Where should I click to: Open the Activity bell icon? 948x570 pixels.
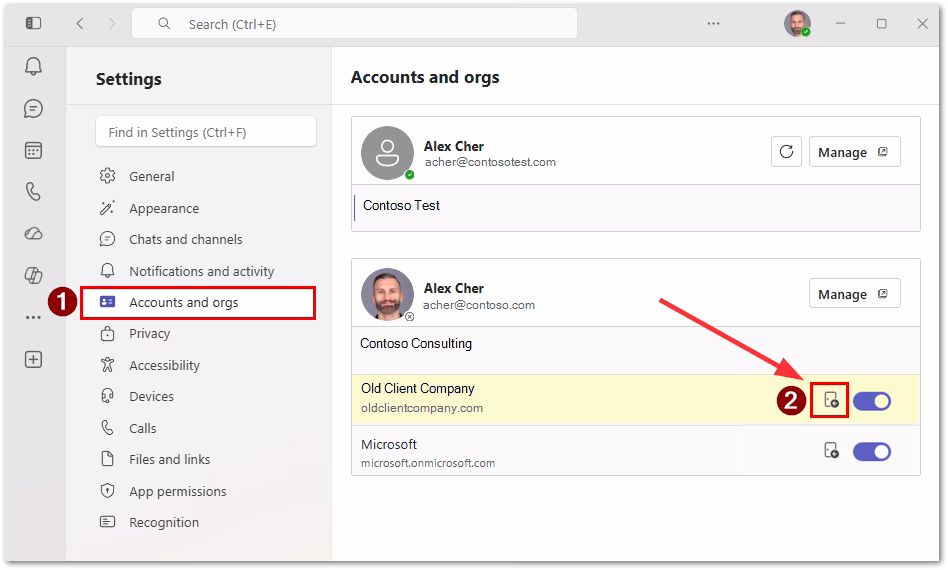(x=33, y=66)
